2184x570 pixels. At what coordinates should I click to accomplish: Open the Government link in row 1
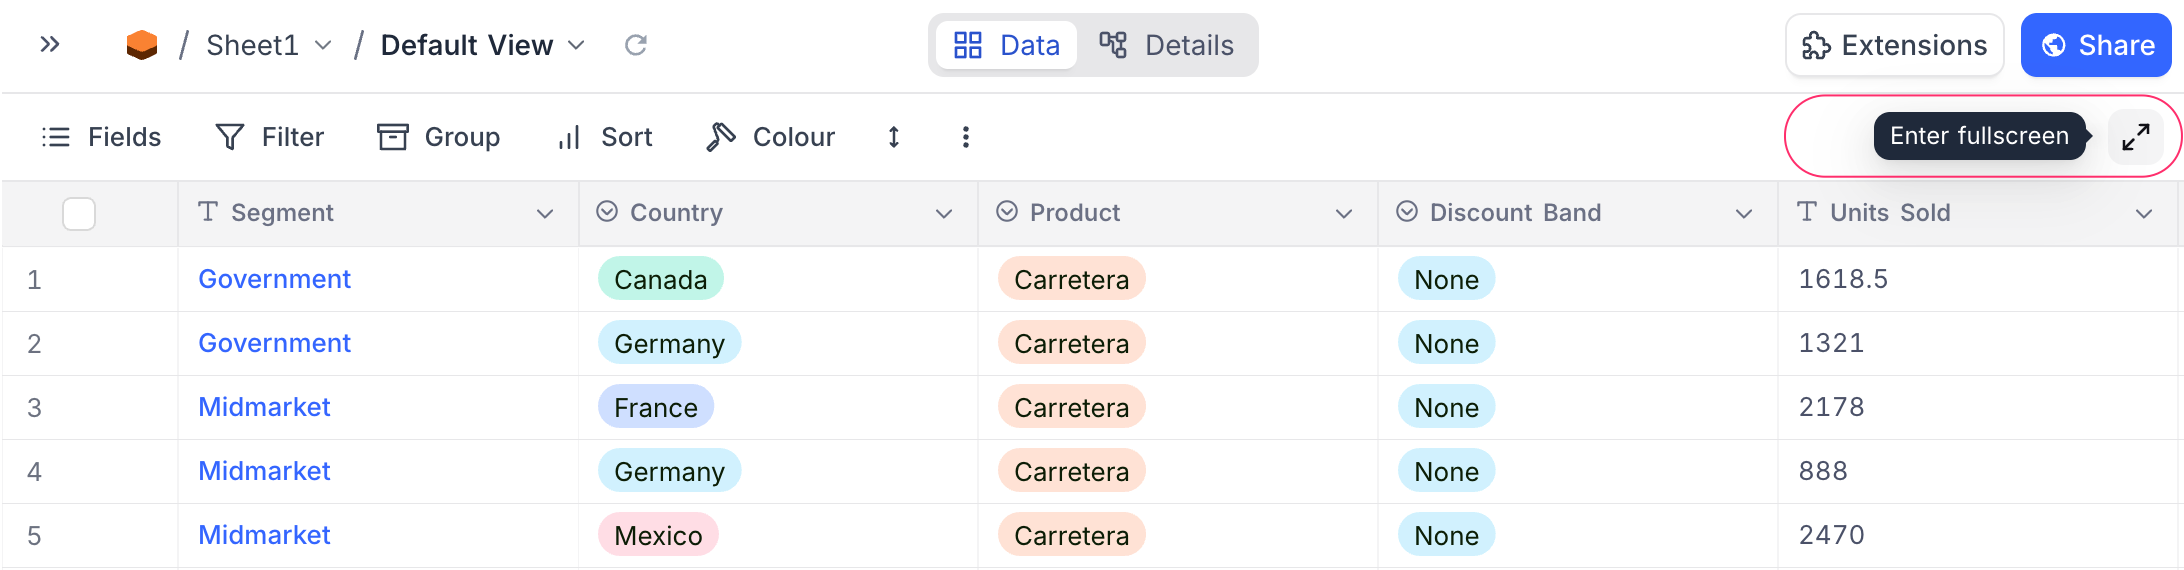click(274, 279)
